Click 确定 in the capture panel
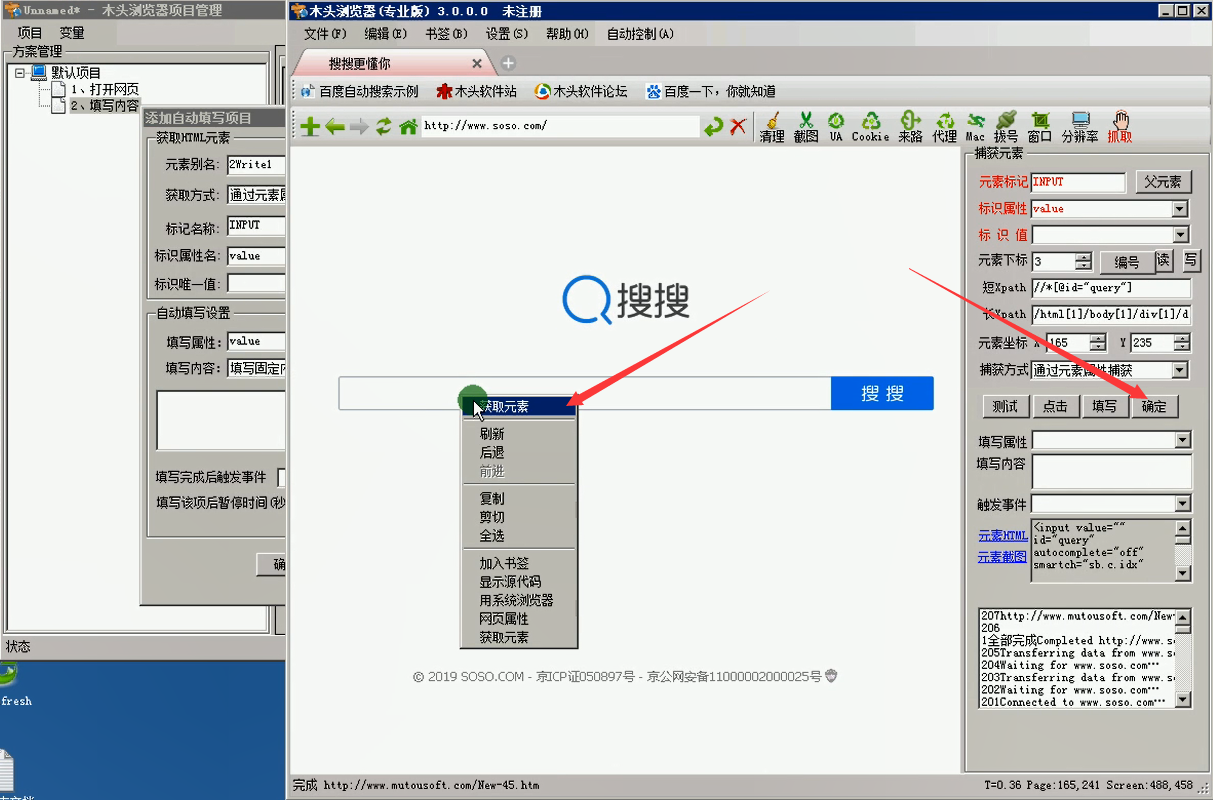The height and width of the screenshot is (800, 1213). [1154, 407]
